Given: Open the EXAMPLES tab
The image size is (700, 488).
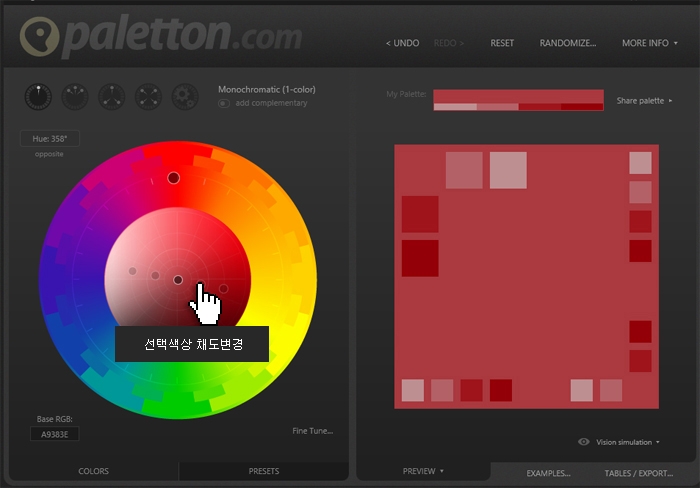Looking at the screenshot, I should tap(548, 473).
